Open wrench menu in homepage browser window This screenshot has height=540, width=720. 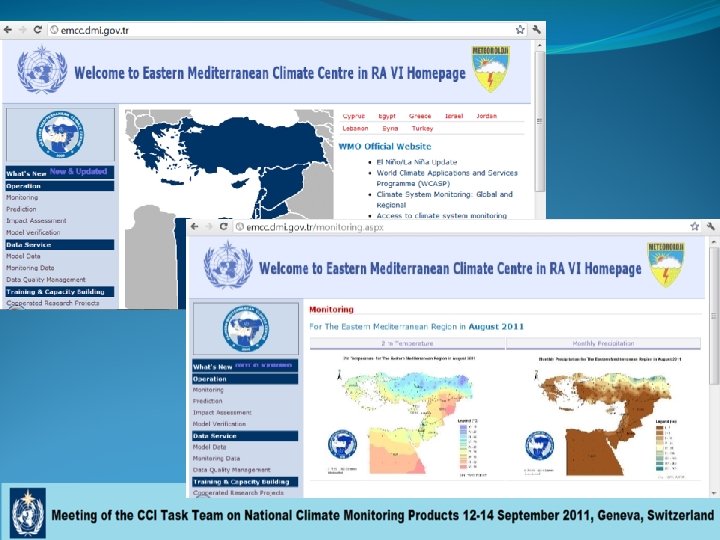pos(536,30)
